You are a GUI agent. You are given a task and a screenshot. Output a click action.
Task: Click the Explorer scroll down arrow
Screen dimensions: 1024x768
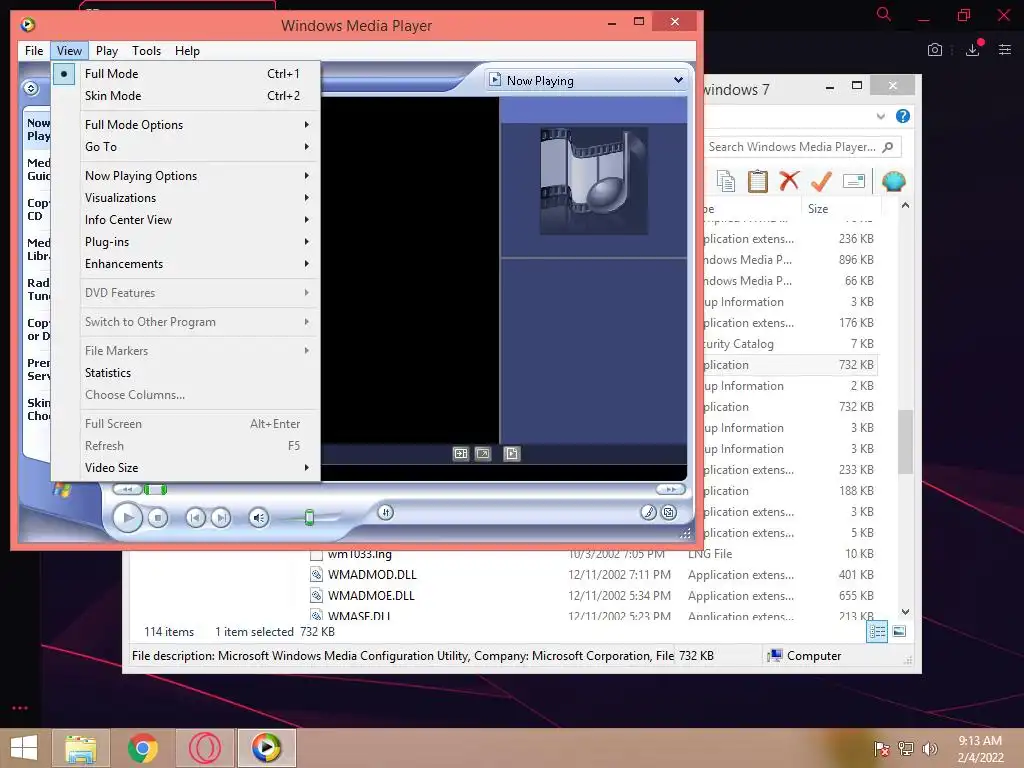pyautogui.click(x=905, y=612)
